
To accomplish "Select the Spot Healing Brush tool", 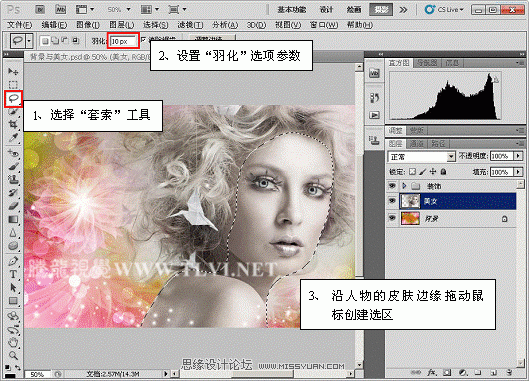I will point(13,153).
